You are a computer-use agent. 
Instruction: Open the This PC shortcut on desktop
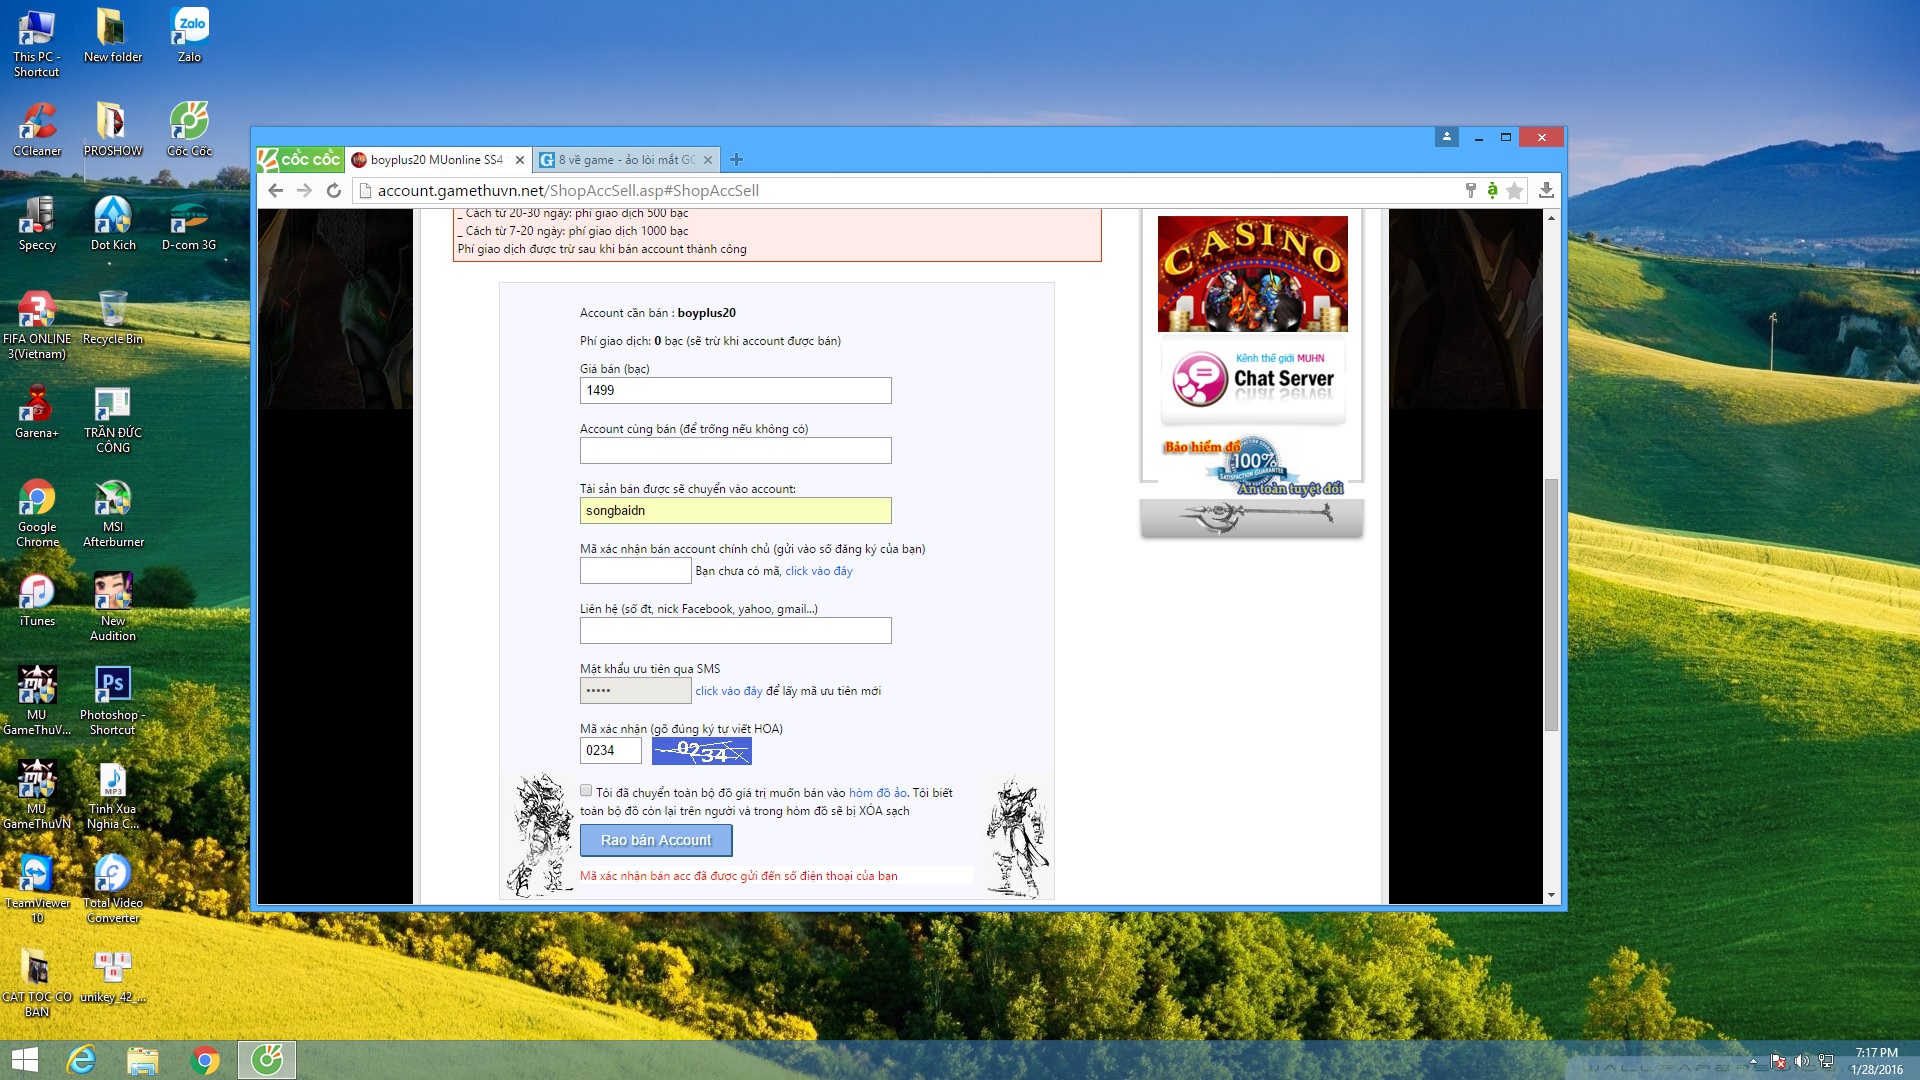(x=37, y=43)
